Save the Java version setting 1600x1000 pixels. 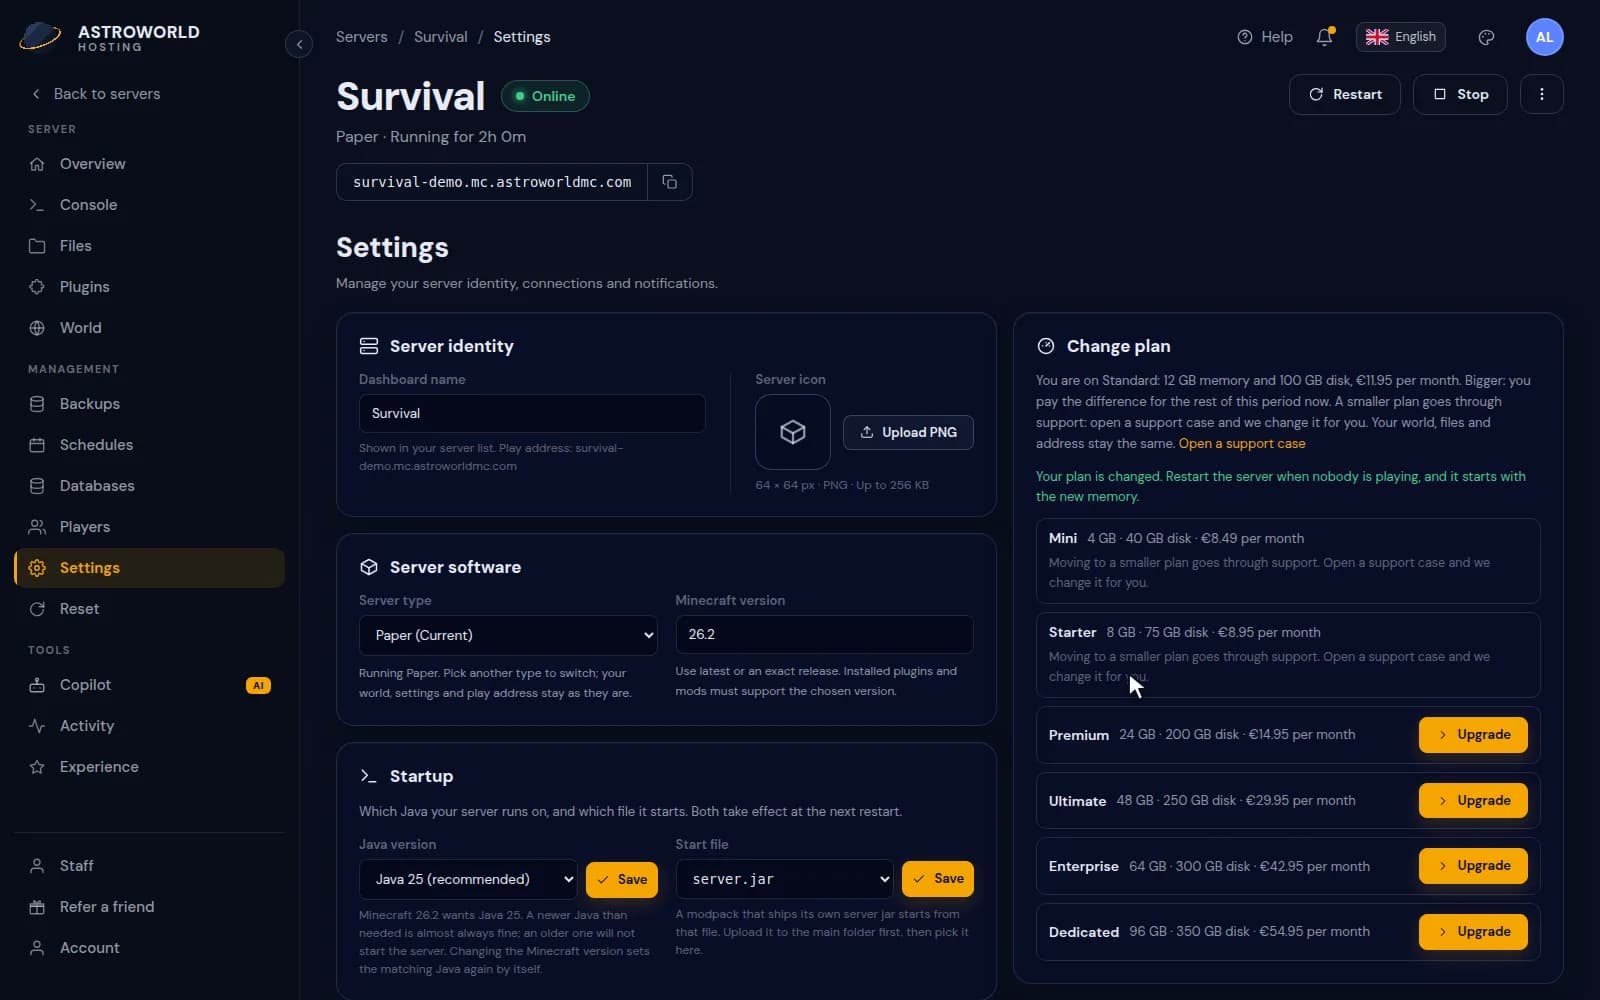coord(622,880)
